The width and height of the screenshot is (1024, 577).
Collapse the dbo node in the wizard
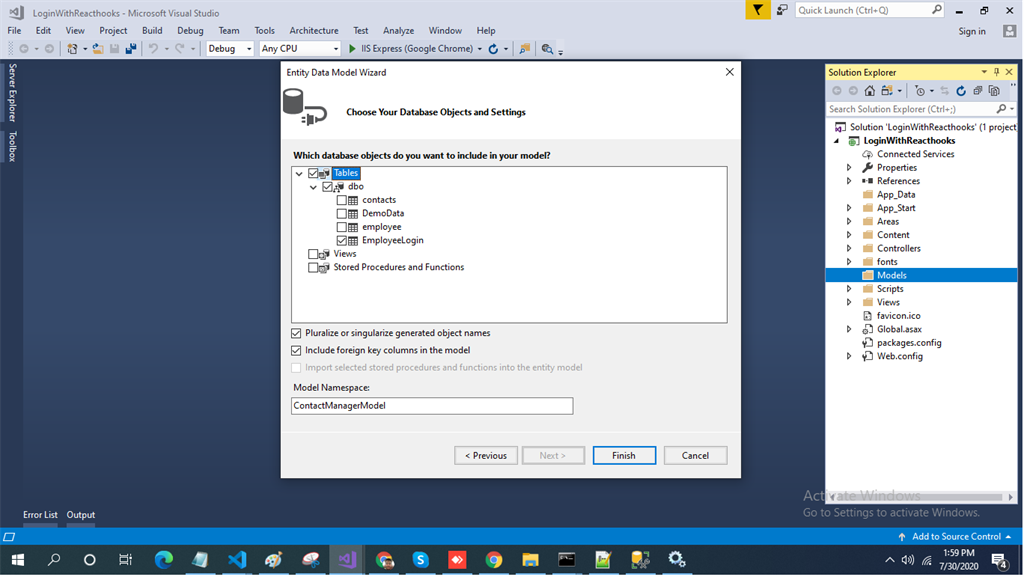point(313,187)
